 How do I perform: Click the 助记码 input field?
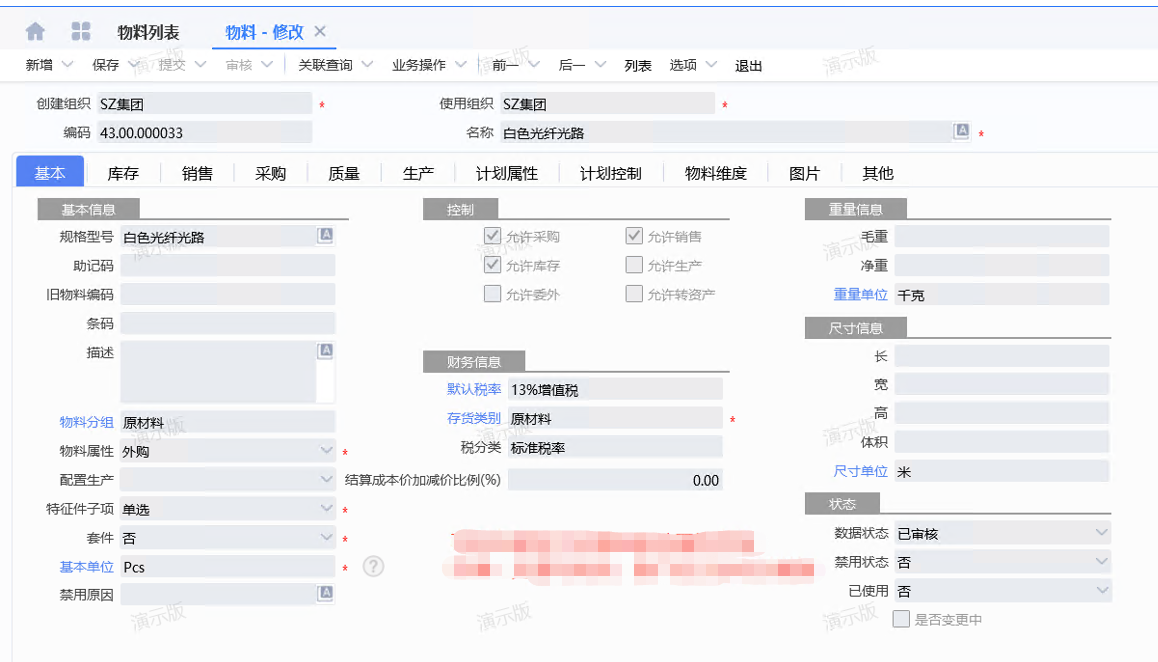[228, 265]
